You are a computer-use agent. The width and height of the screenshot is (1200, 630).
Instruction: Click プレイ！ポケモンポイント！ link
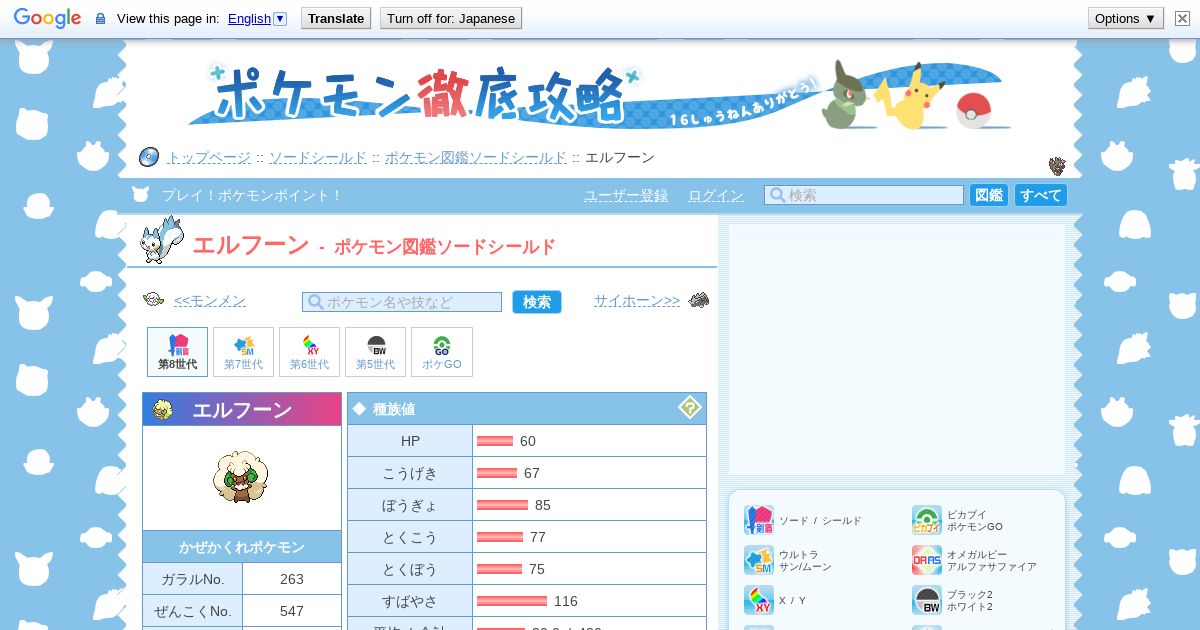(252, 196)
